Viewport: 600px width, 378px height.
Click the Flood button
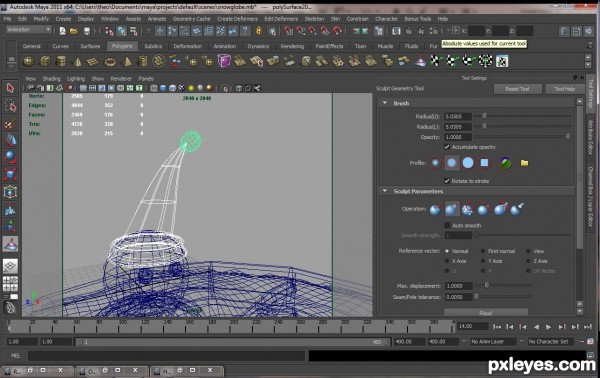(486, 313)
